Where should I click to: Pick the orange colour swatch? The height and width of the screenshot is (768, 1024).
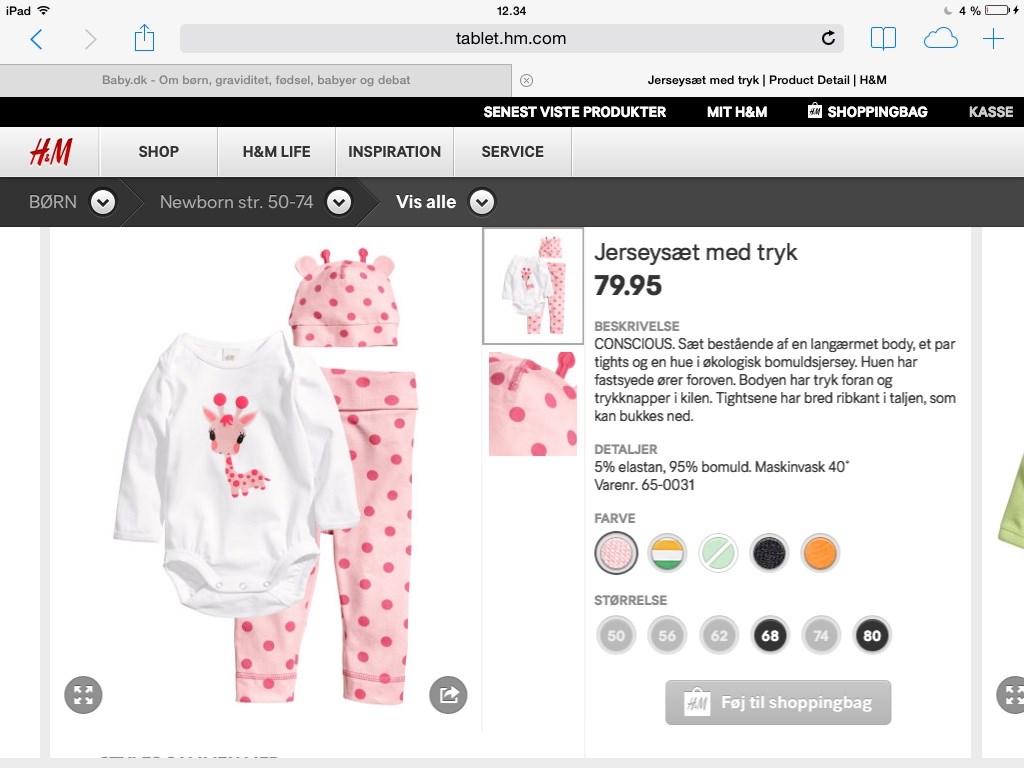[x=820, y=552]
